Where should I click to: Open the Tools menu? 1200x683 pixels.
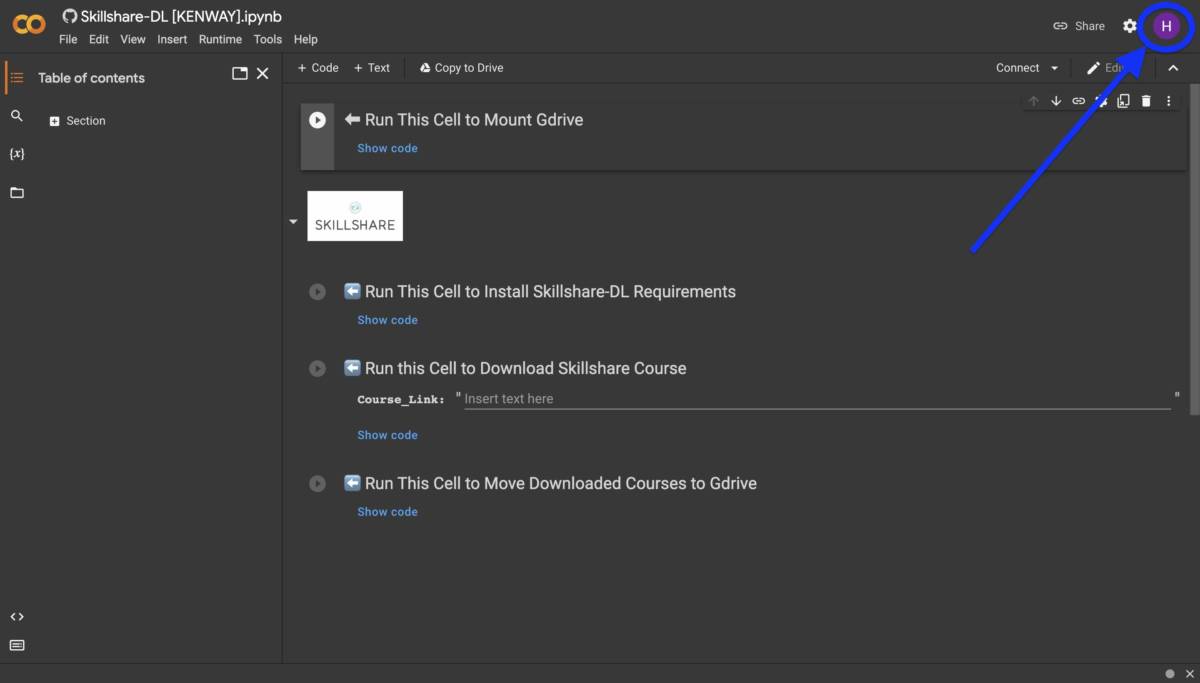coord(268,40)
